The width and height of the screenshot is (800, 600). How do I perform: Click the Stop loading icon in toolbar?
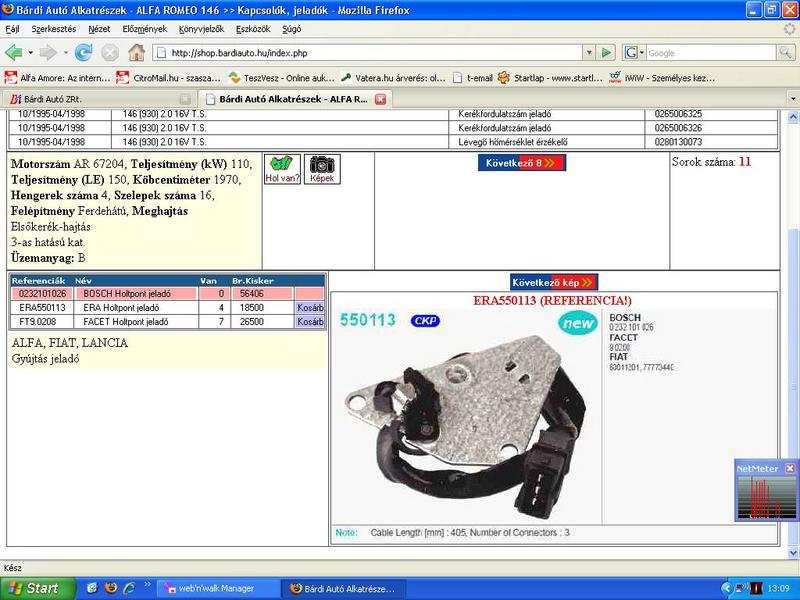click(x=110, y=52)
